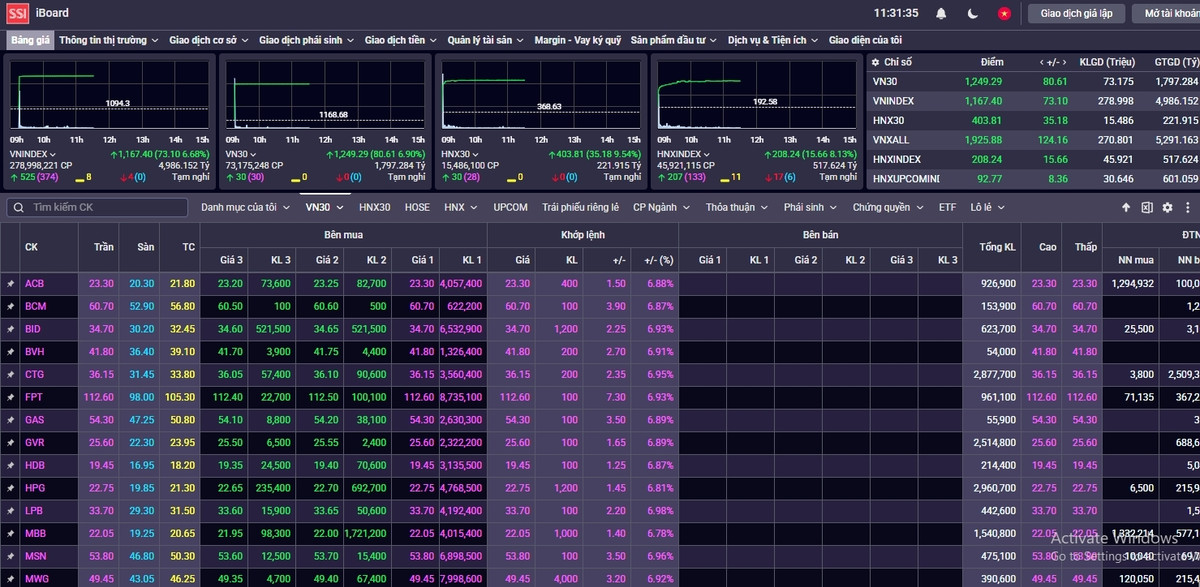Pin the ACB stock row
Image resolution: width=1200 pixels, height=587 pixels.
point(11,284)
